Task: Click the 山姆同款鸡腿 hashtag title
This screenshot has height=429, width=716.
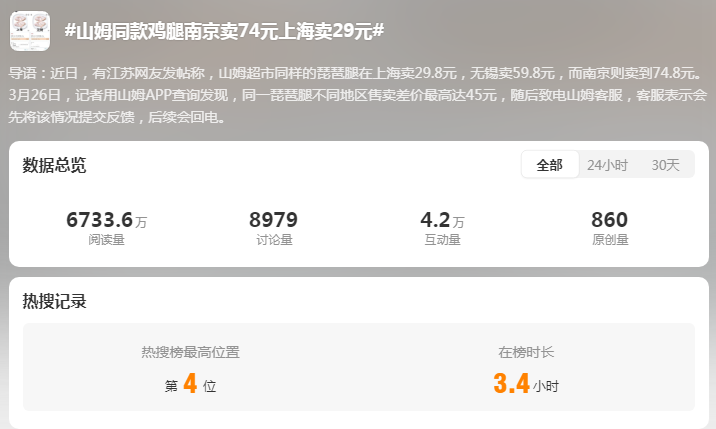Action: coord(224,31)
